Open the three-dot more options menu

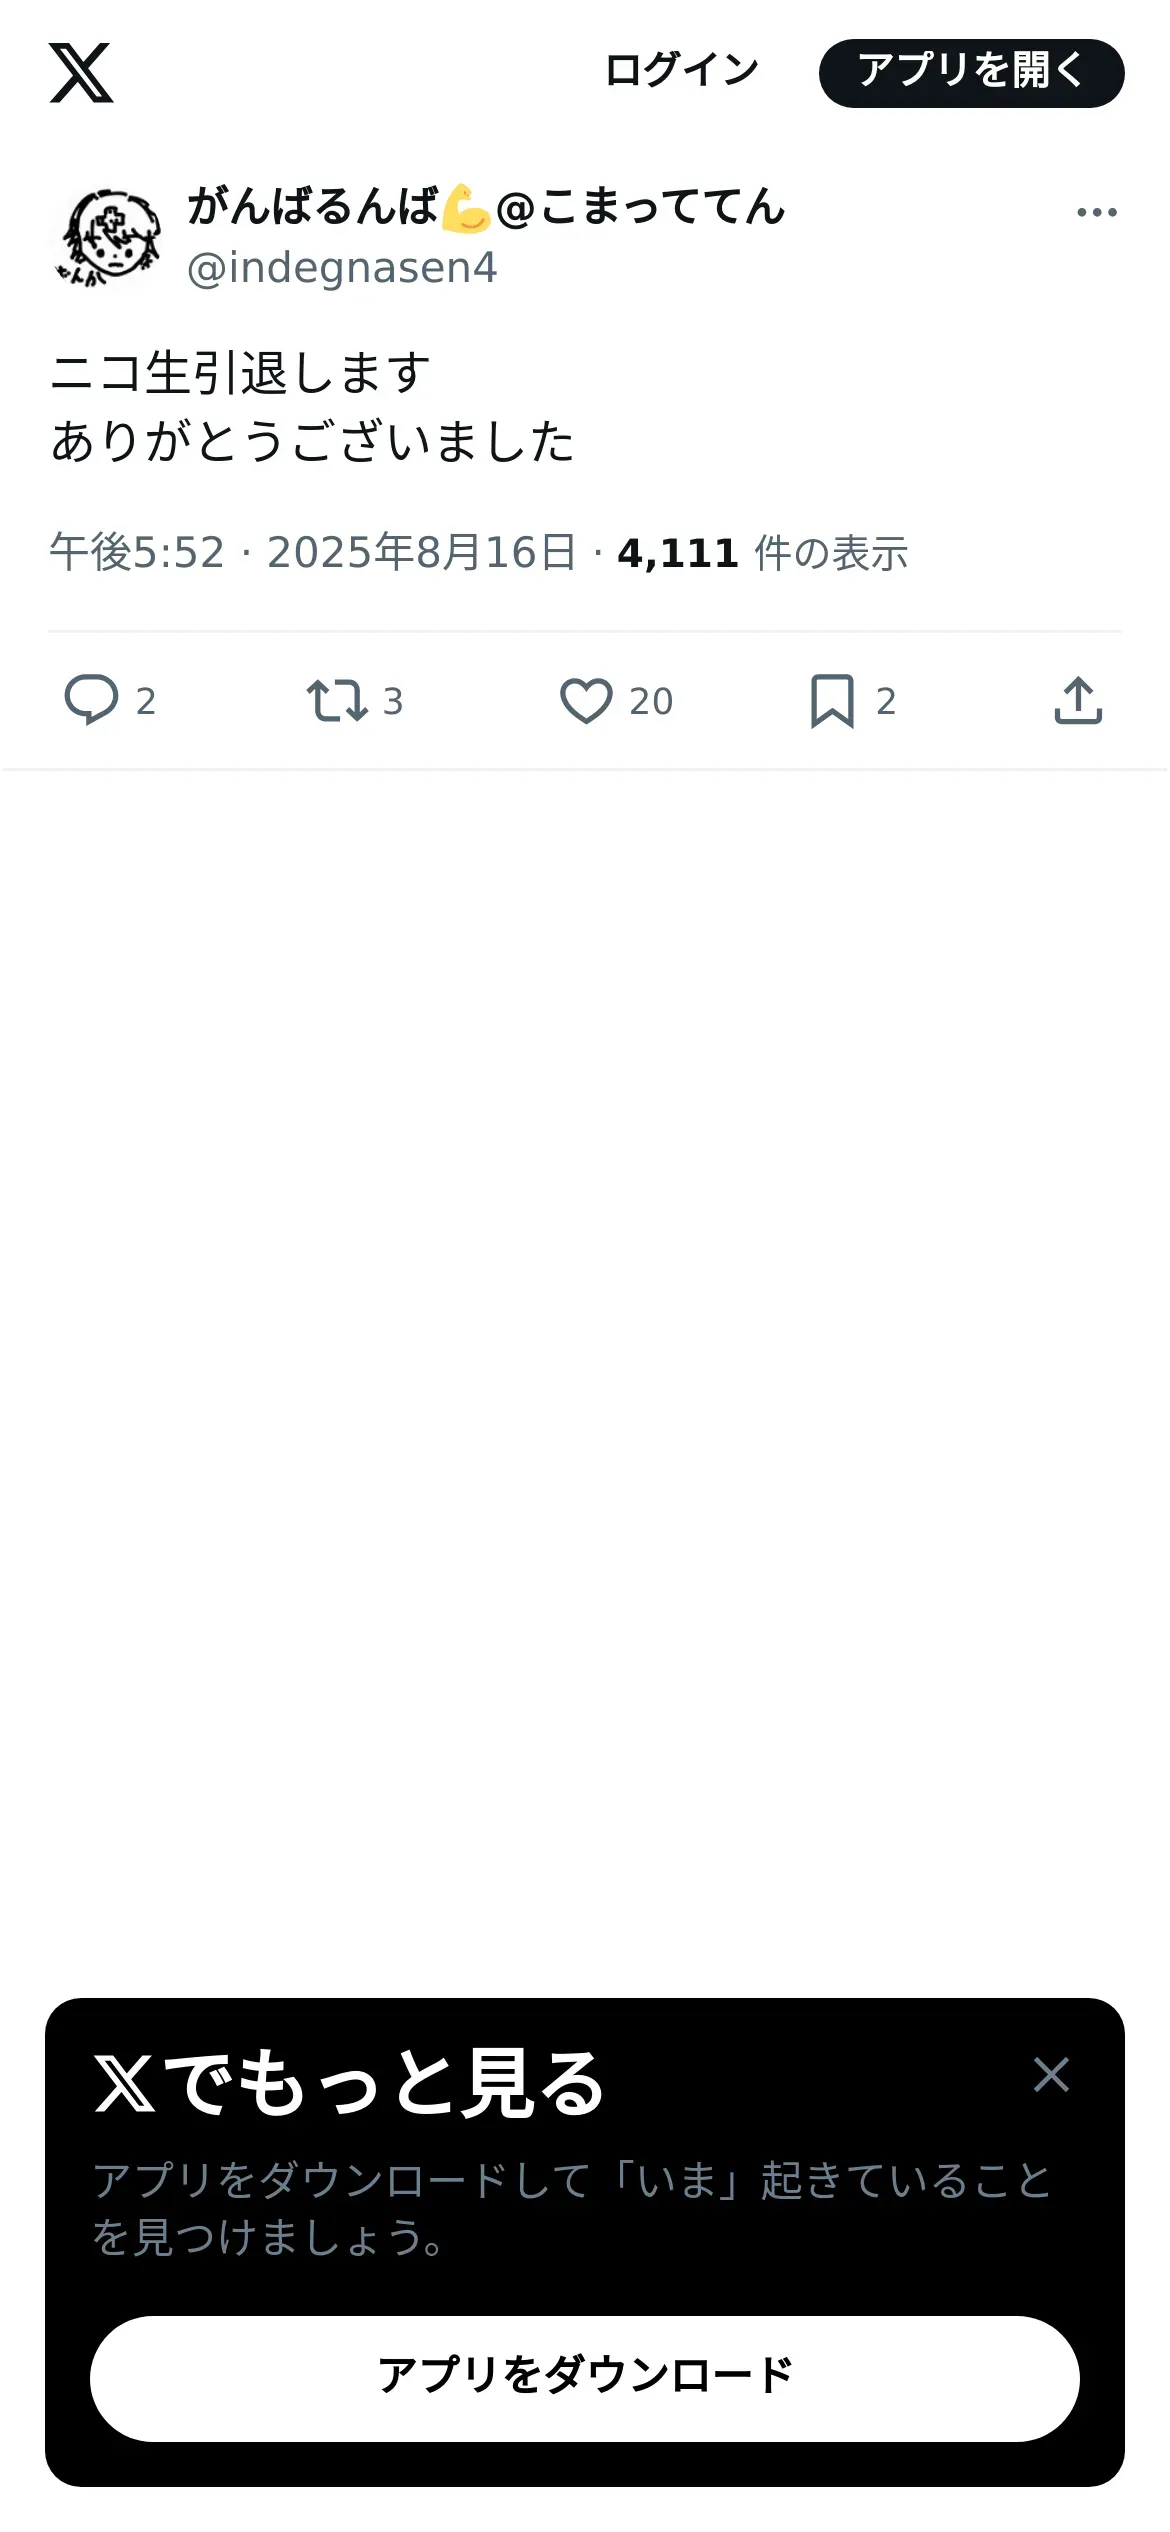pos(1096,212)
